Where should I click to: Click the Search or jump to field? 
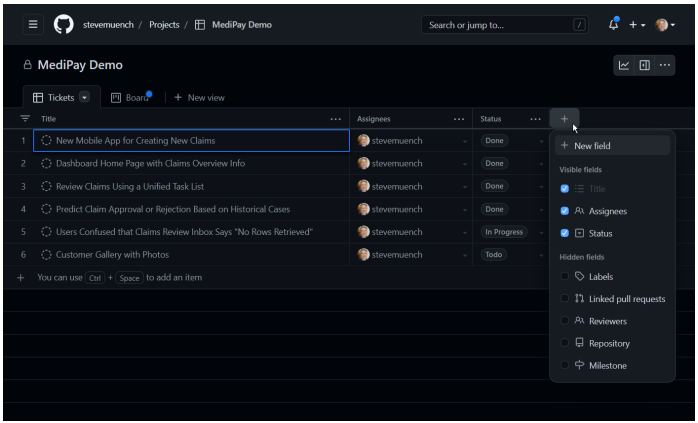(505, 25)
